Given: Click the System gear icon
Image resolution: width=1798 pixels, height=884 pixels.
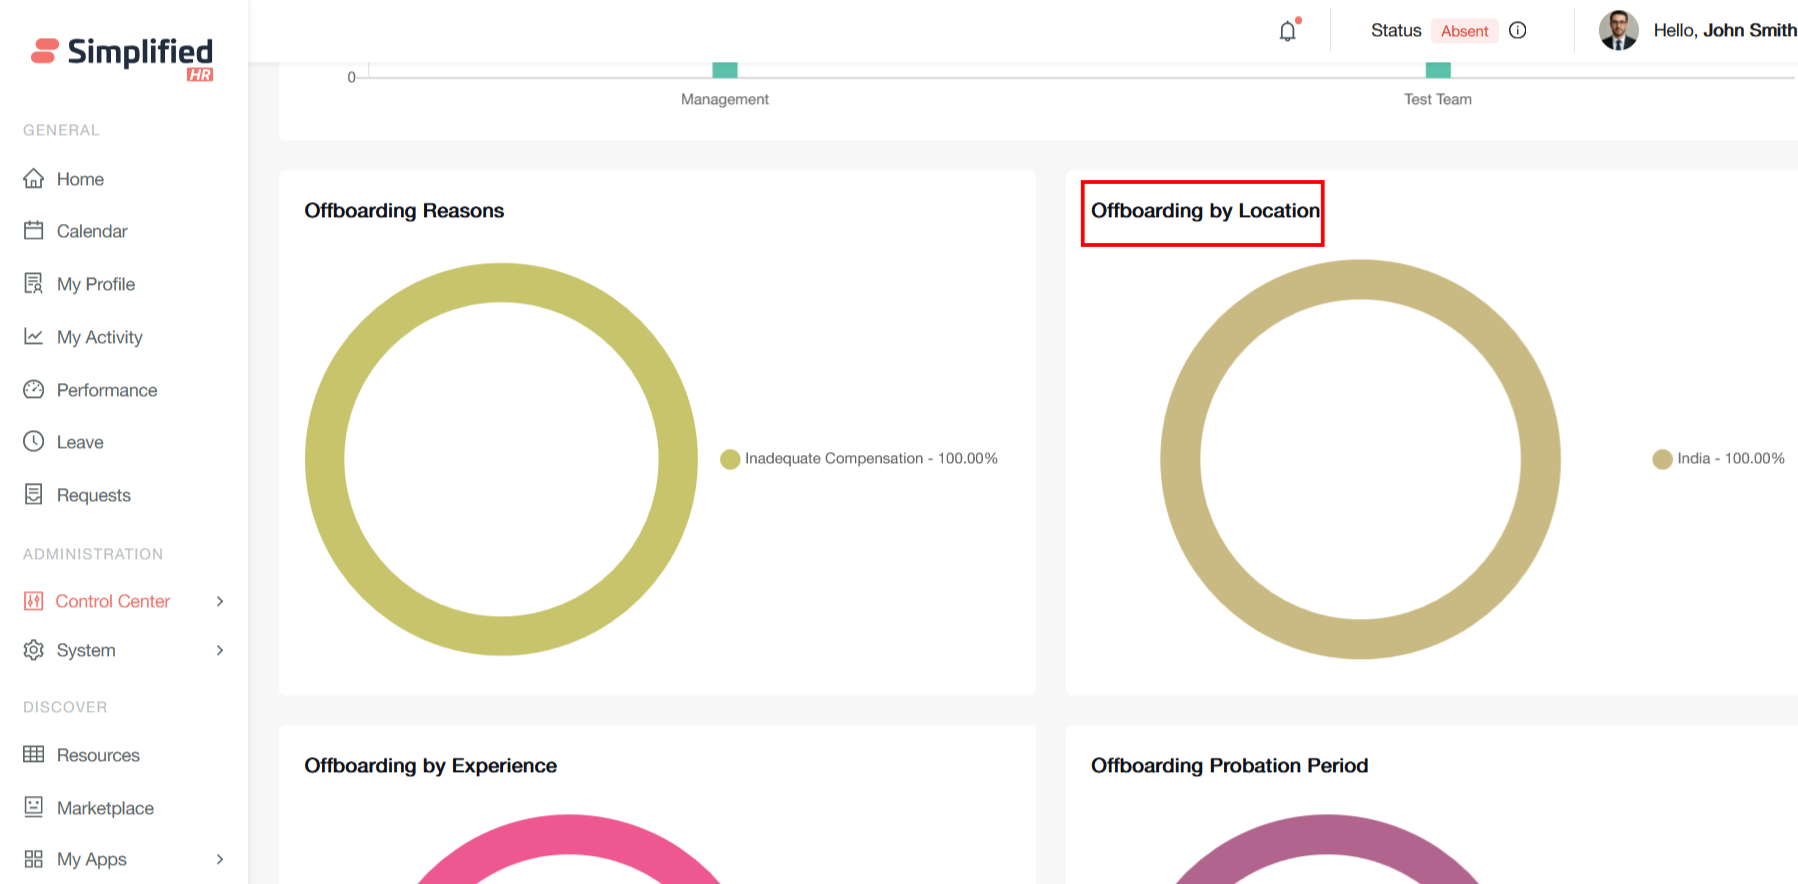Looking at the screenshot, I should [34, 650].
